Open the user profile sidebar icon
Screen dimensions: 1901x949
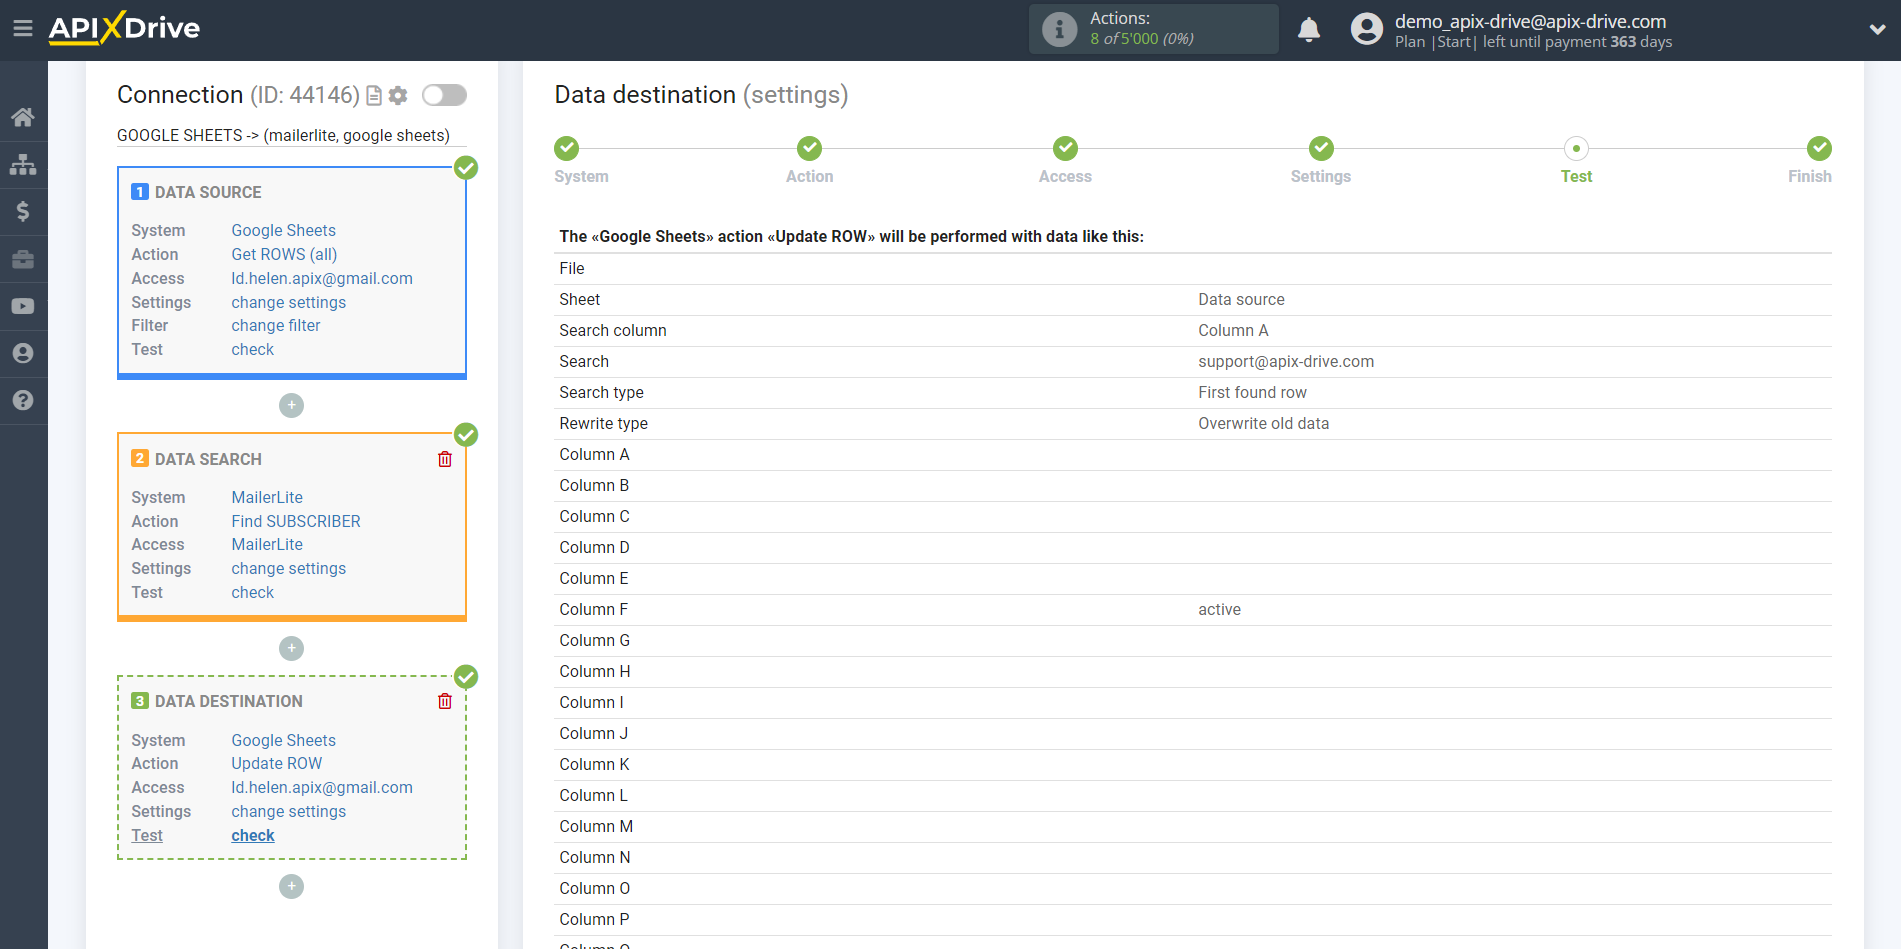click(x=23, y=353)
